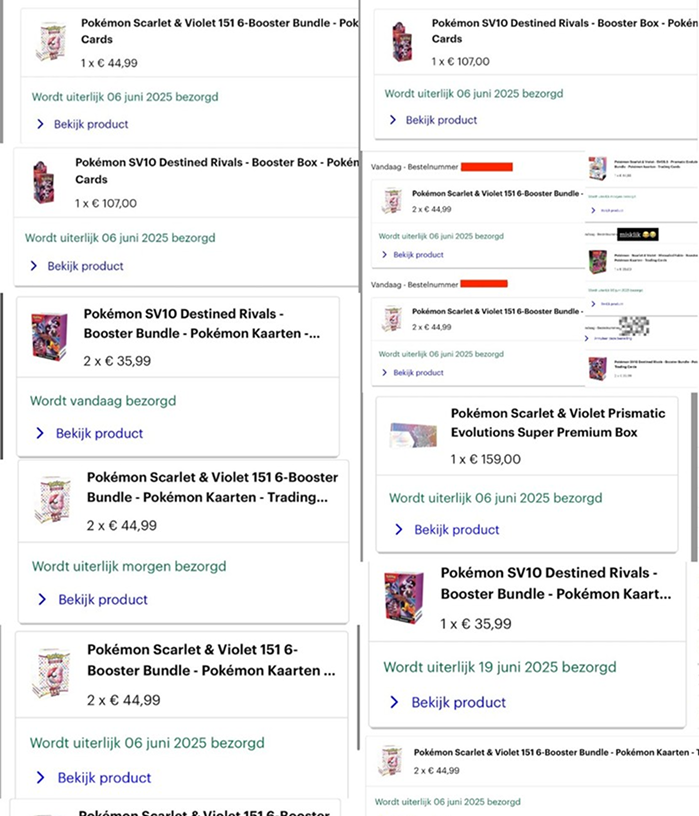The width and height of the screenshot is (699, 816).
Task: Open Bekijk product for the order delivered vandaag
Action: click(99, 434)
